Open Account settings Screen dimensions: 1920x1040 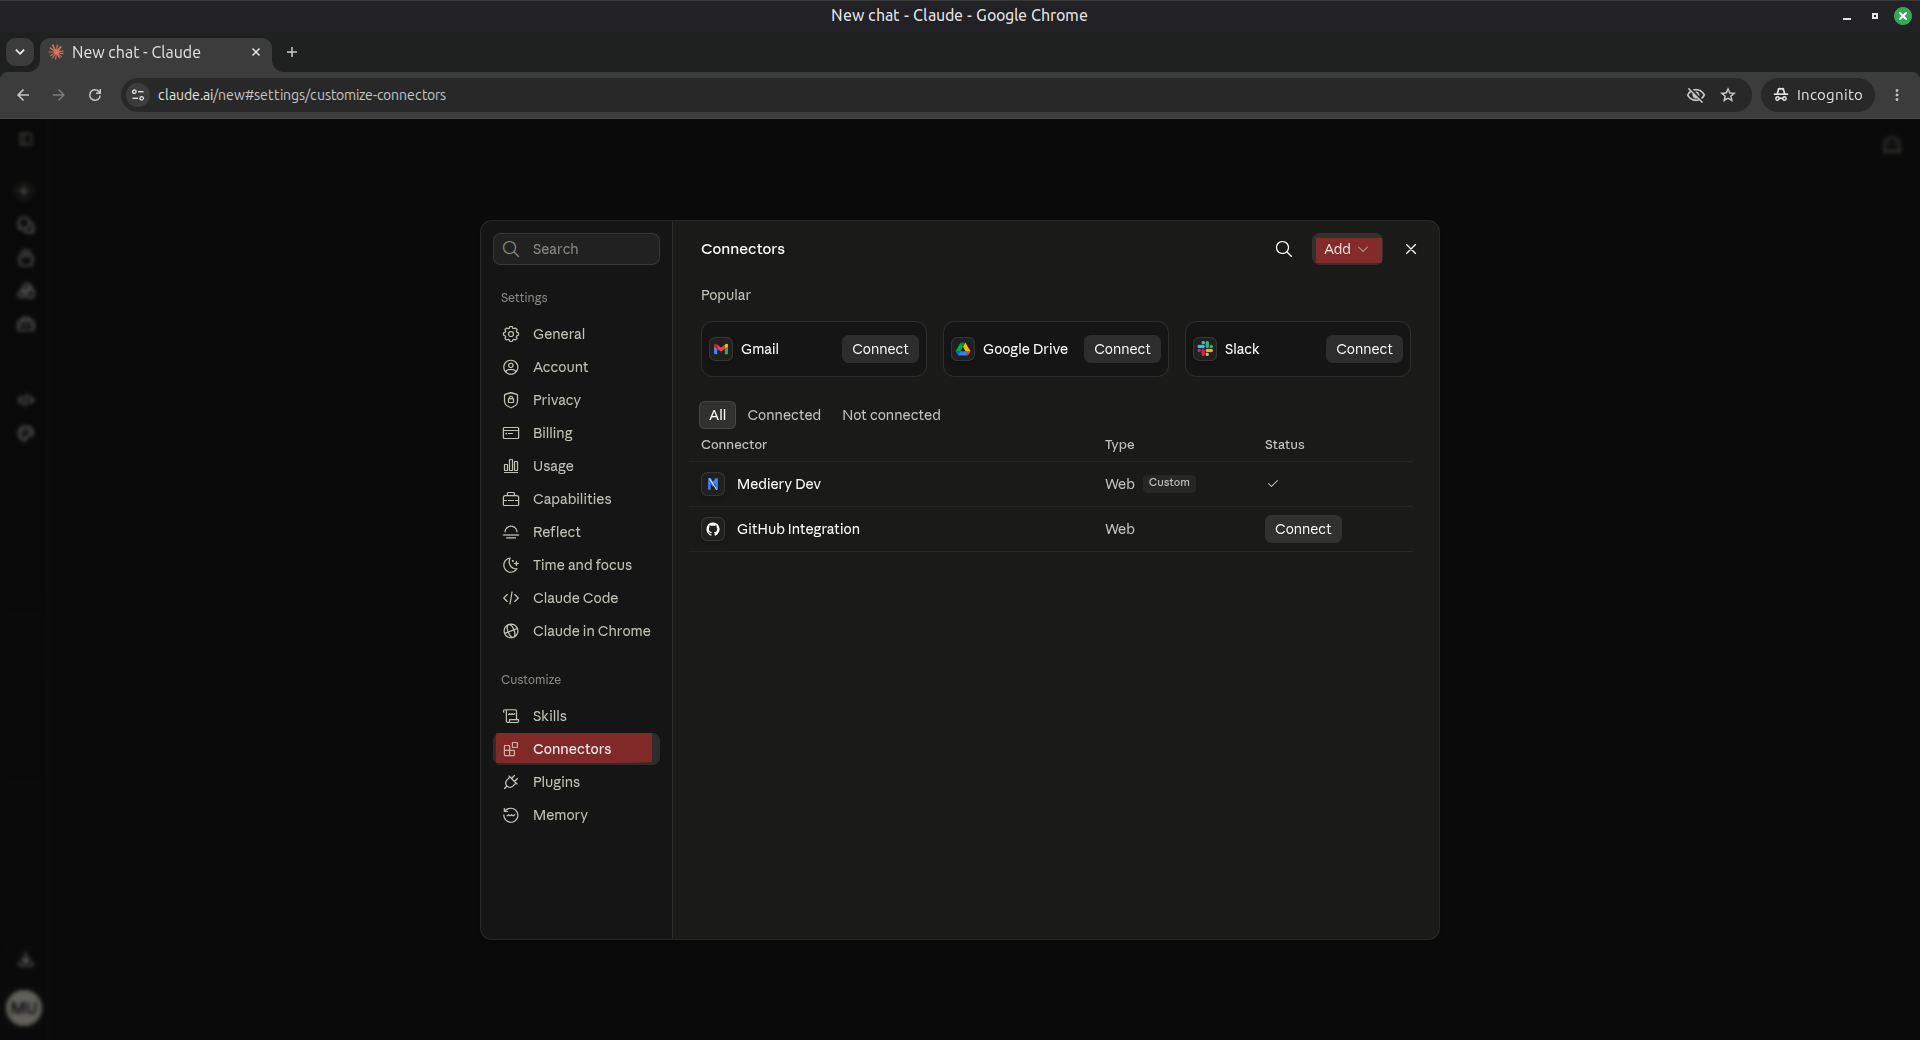[576, 367]
